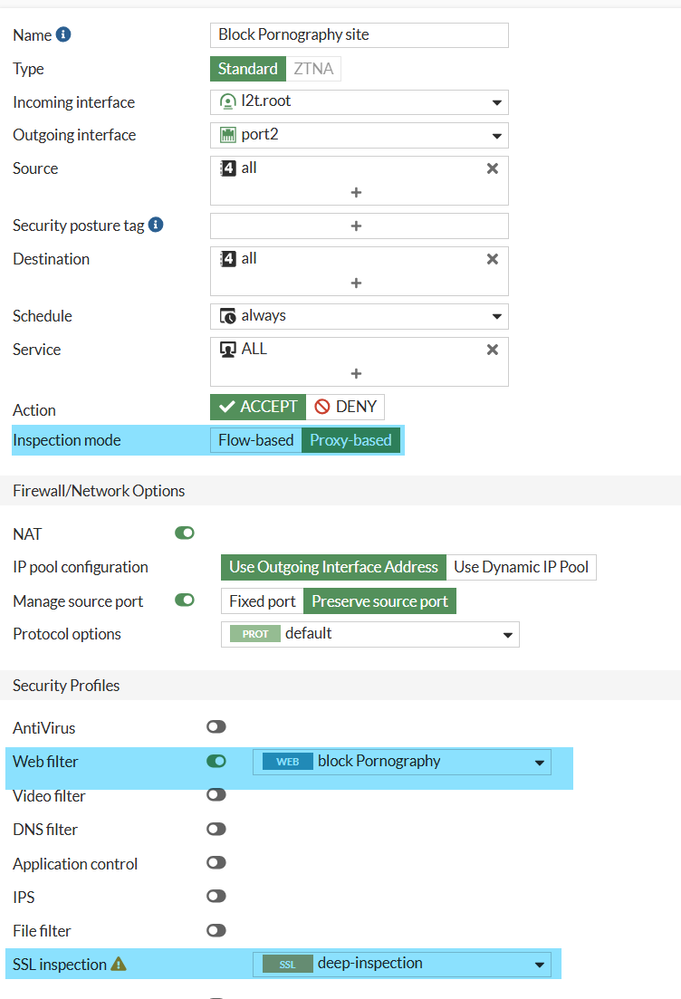
Task: Remove the ALL entry from Service
Action: point(492,350)
